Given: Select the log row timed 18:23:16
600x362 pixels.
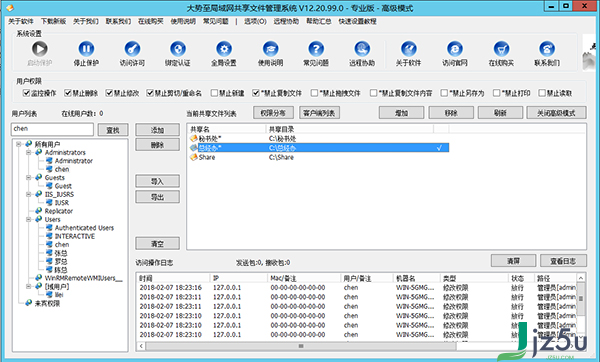Looking at the screenshot, I should point(356,287).
